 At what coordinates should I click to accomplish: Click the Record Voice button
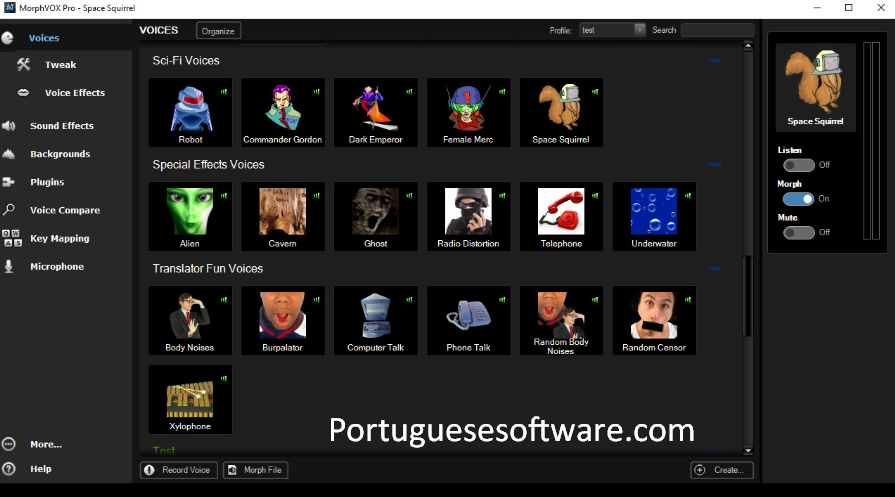(x=179, y=470)
